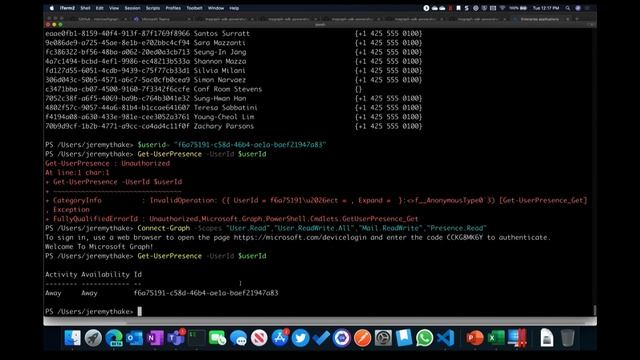Open the Parallels Windows dock icon
This screenshot has width=640, height=360.
[x=517, y=338]
